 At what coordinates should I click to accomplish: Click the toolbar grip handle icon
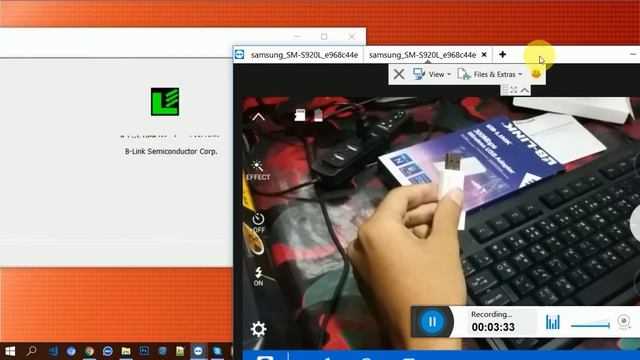coord(505,90)
